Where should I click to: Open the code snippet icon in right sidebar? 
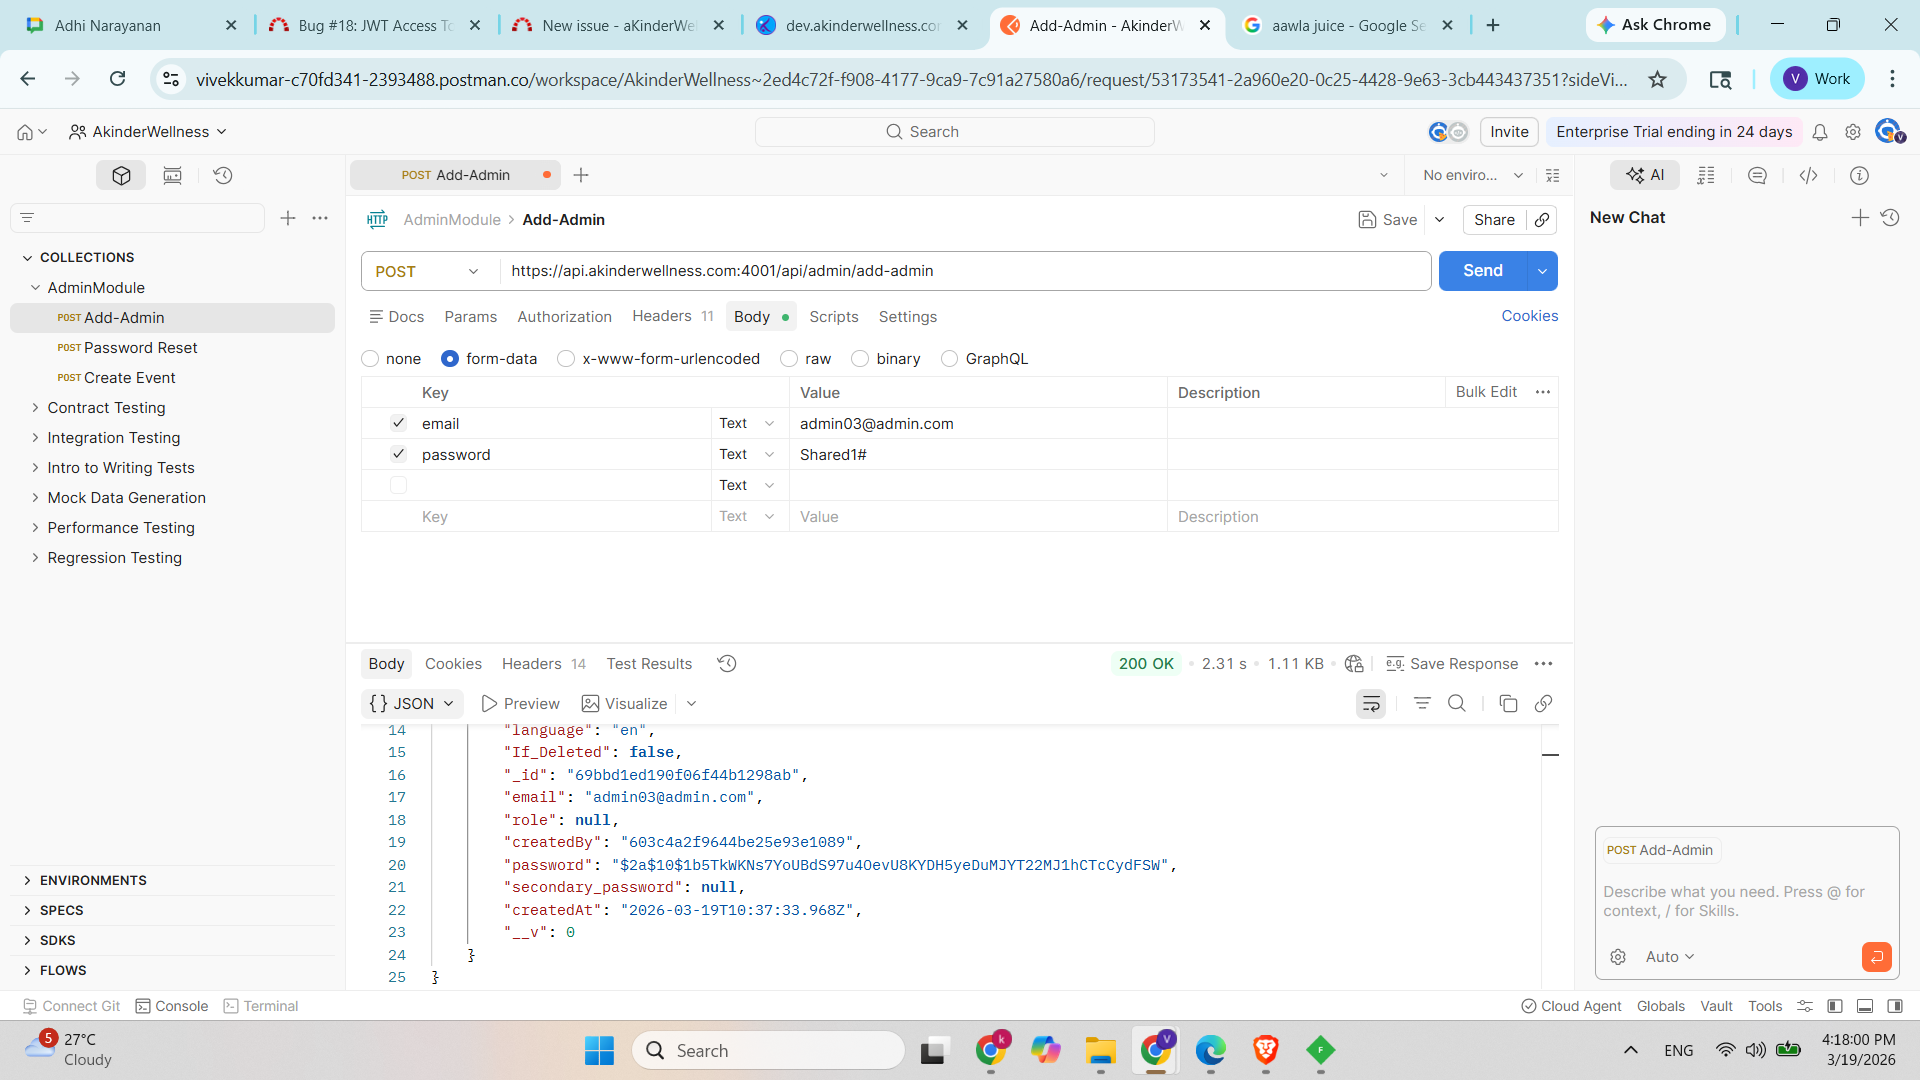coord(1808,175)
